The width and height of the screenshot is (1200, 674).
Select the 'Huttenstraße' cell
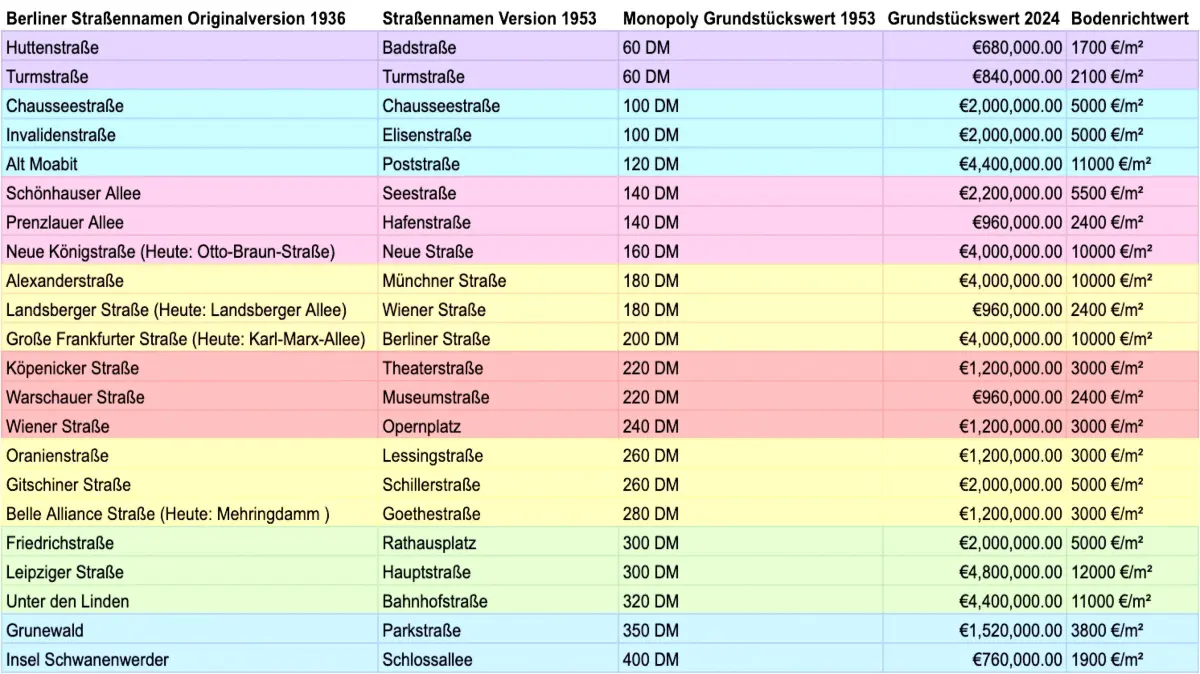coord(53,48)
